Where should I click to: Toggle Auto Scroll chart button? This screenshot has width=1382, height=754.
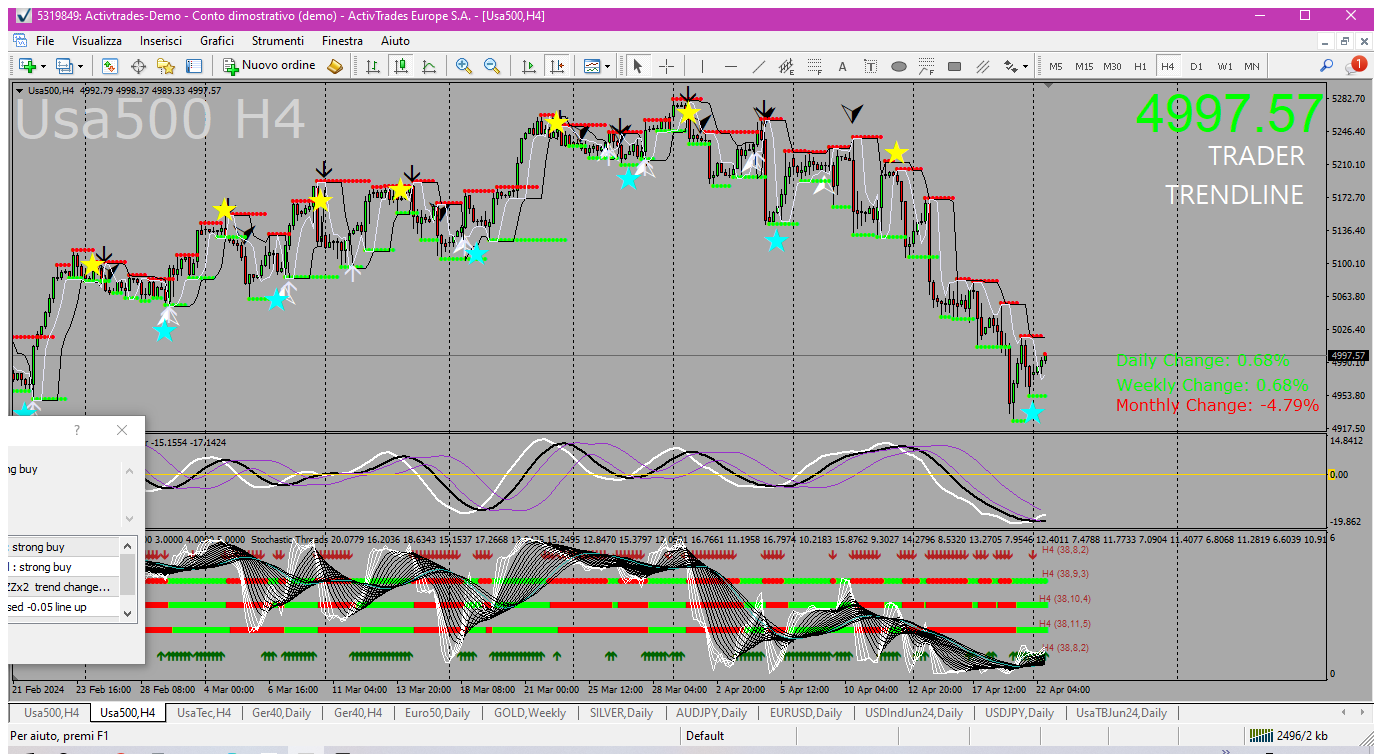[529, 66]
